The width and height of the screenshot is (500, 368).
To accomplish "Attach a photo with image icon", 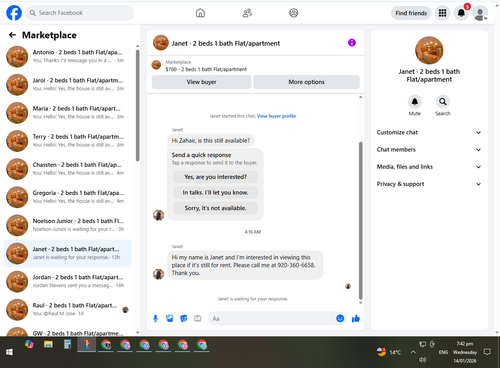I will [170, 318].
